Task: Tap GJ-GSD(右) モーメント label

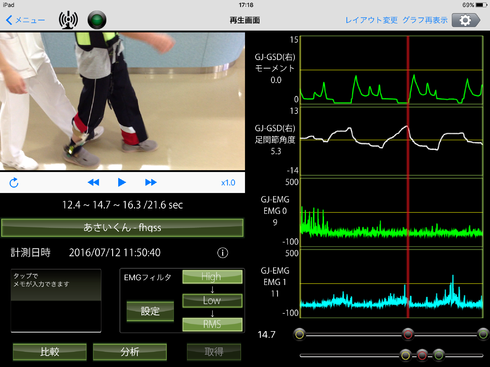Action: [275, 63]
